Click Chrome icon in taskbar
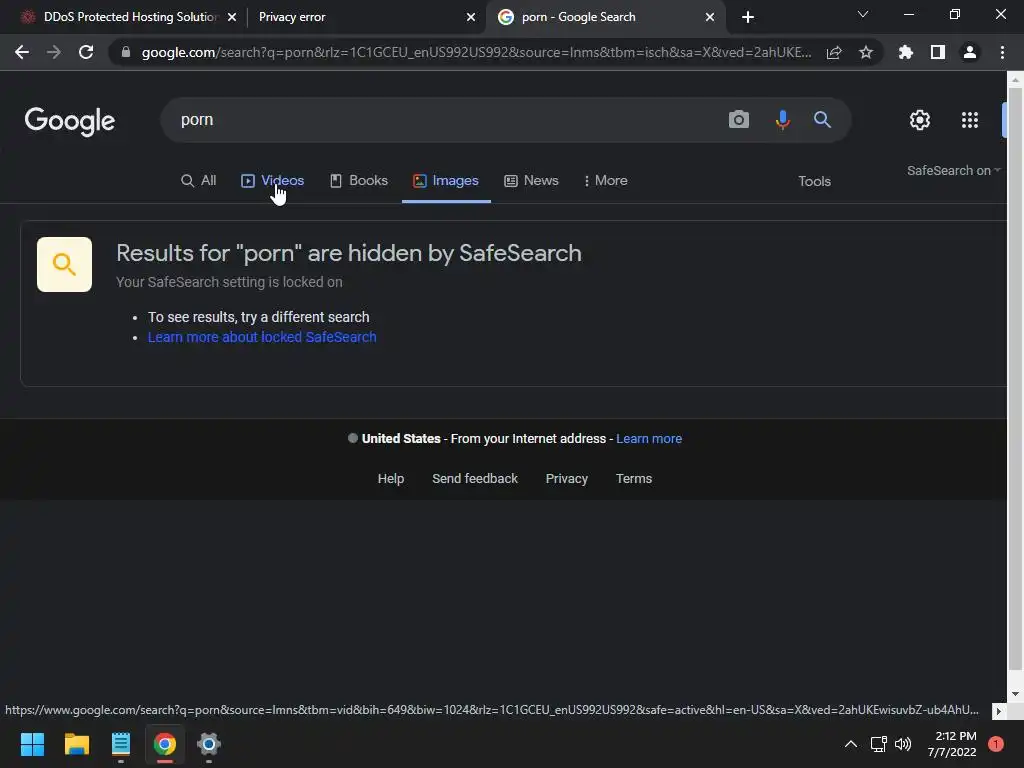Viewport: 1024px width, 768px height. pyautogui.click(x=165, y=744)
